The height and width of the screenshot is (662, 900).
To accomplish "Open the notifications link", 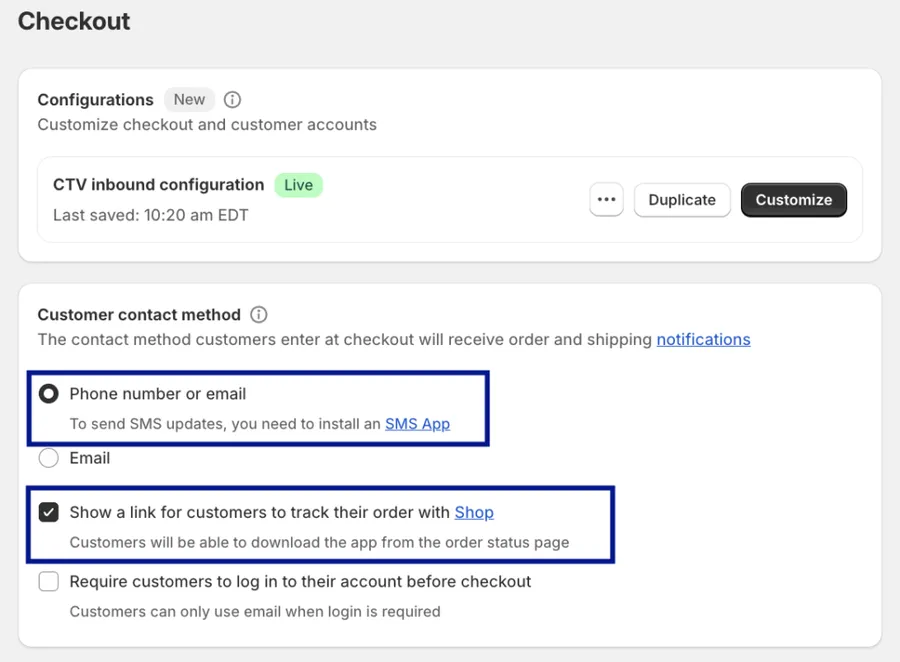I will [x=703, y=339].
